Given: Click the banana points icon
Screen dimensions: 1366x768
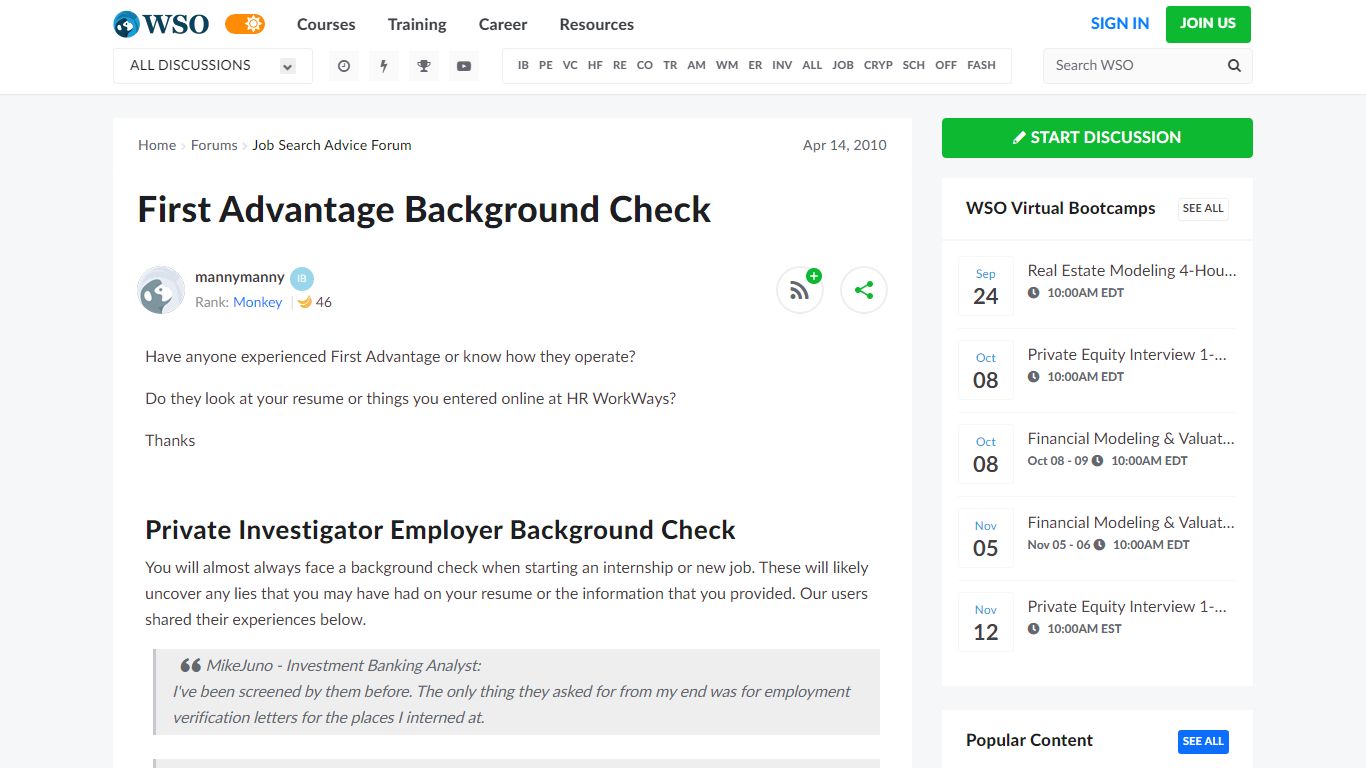Looking at the screenshot, I should (305, 302).
